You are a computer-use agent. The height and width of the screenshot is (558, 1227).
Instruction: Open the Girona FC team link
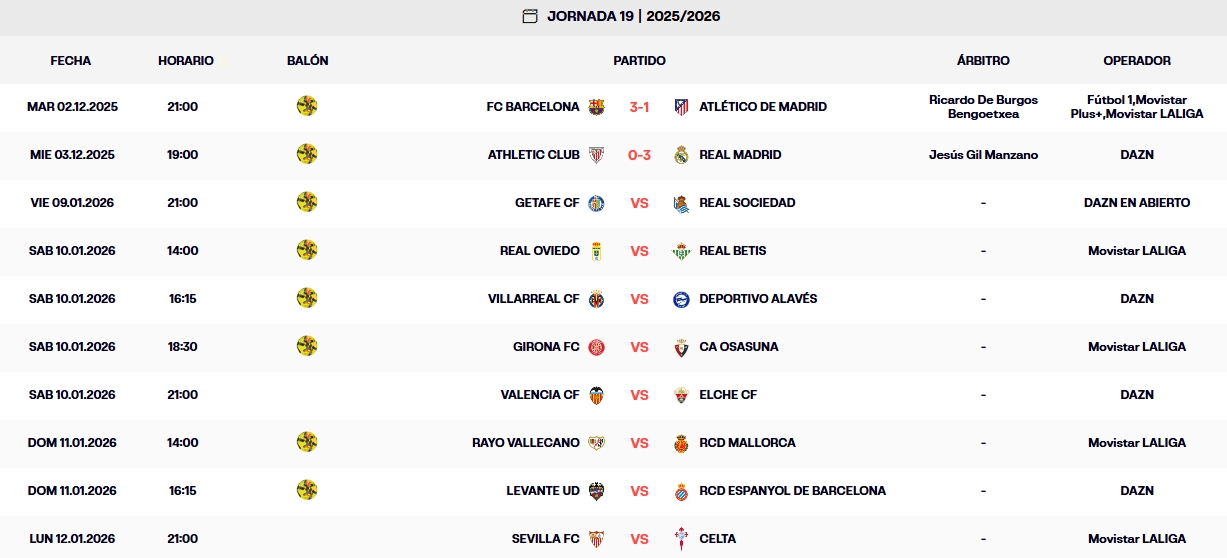[546, 347]
